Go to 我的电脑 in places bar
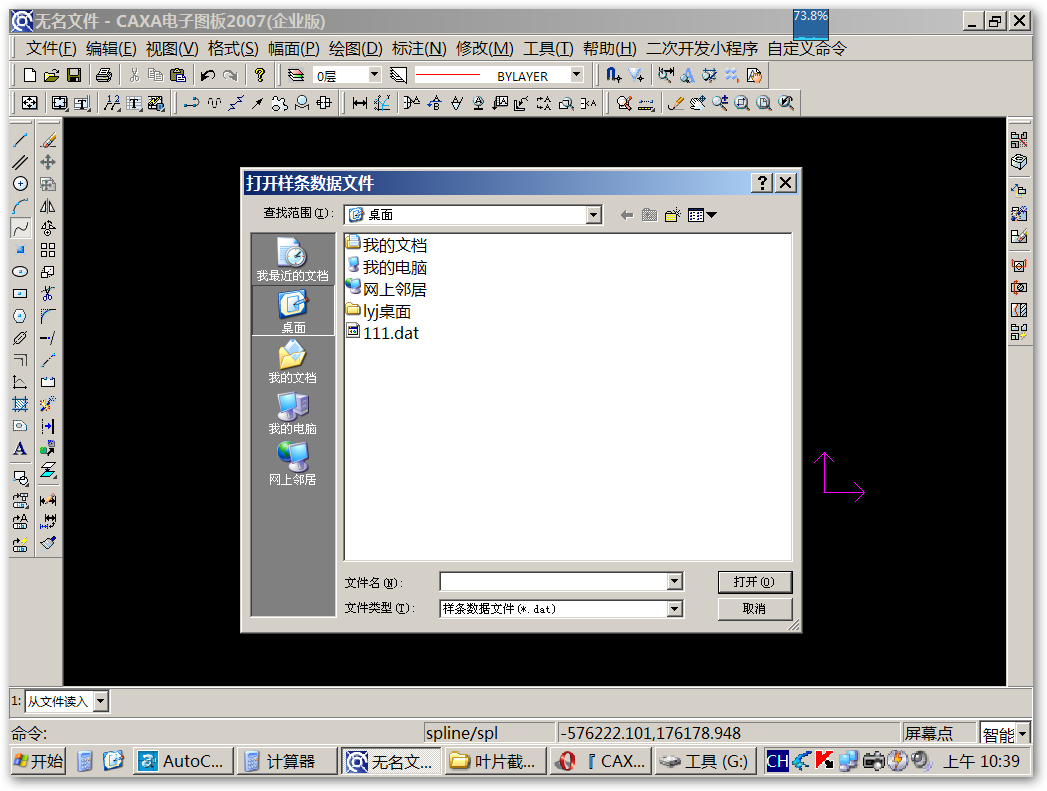Viewport: 1047px width, 791px height. [292, 413]
